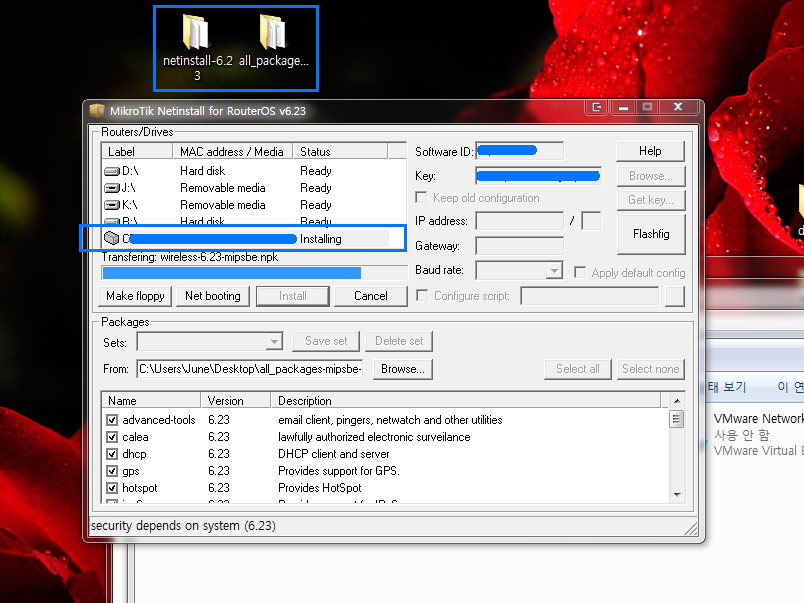Viewport: 804px width, 603px height.
Task: Click the Net booting button
Action: click(x=213, y=296)
